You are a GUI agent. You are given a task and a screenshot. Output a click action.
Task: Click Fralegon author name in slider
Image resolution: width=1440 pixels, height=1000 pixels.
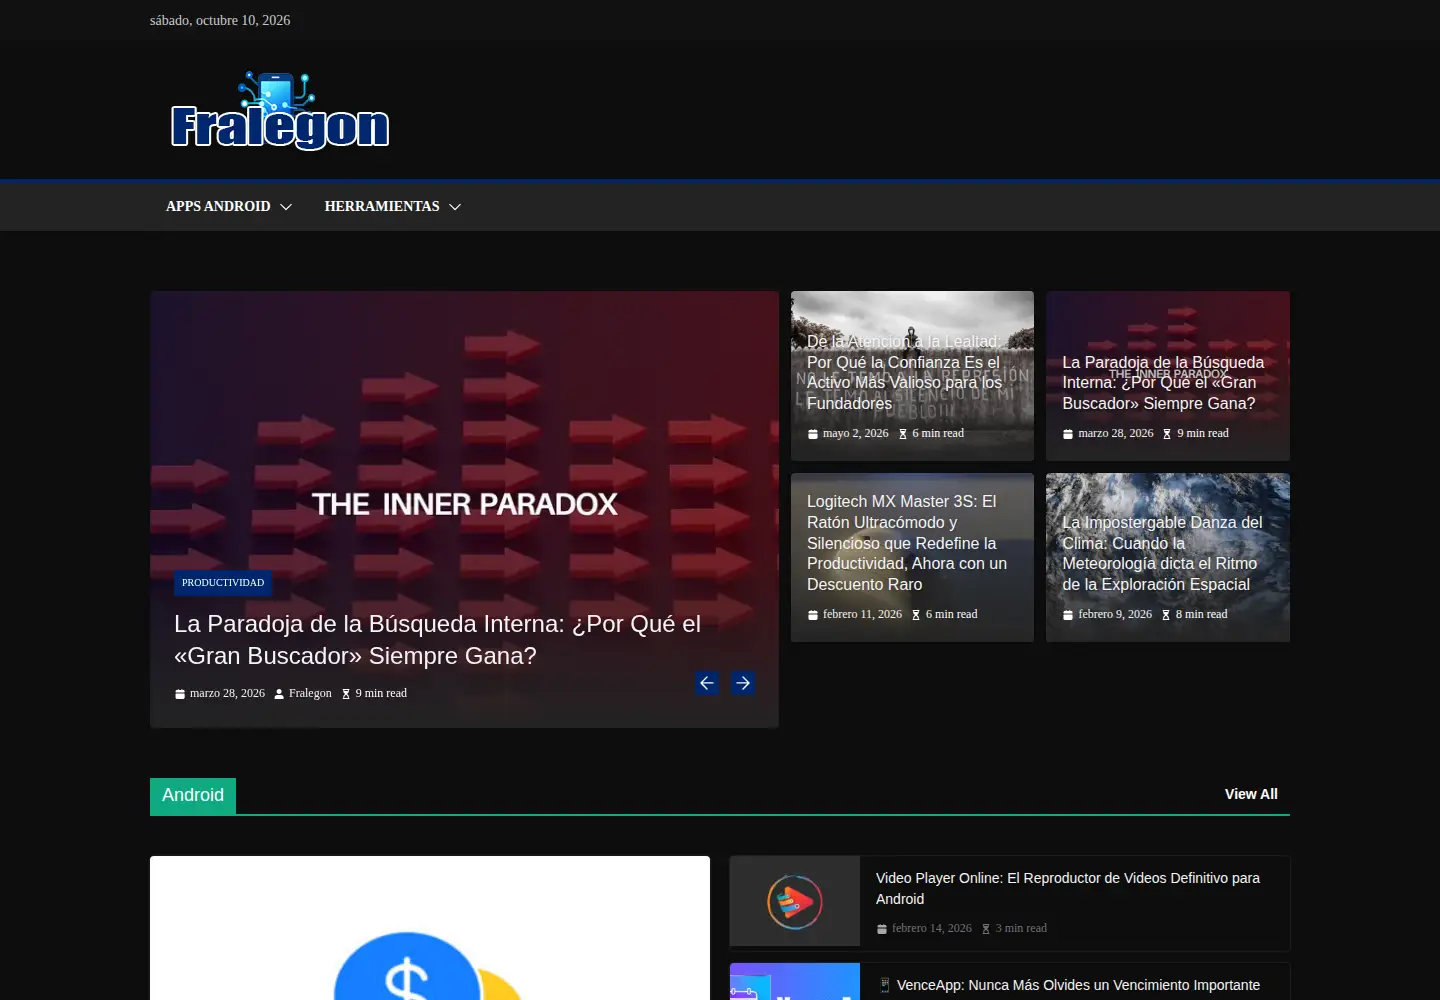tap(310, 694)
